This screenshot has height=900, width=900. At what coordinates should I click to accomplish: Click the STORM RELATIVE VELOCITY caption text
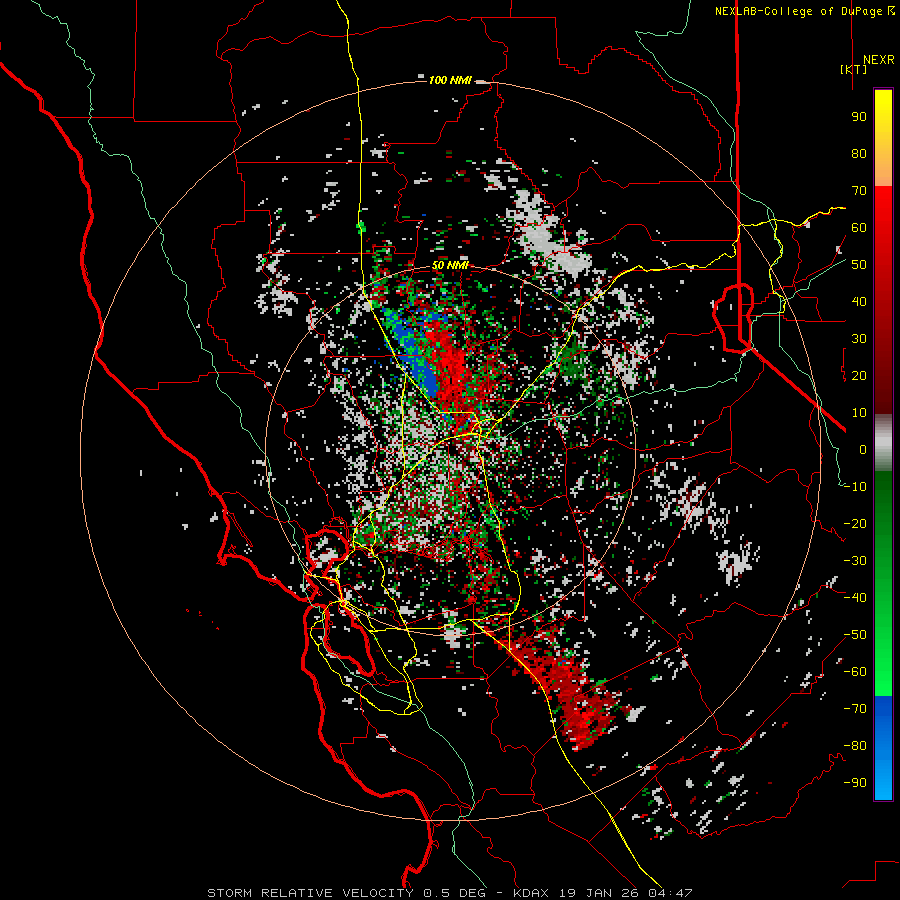point(310,893)
